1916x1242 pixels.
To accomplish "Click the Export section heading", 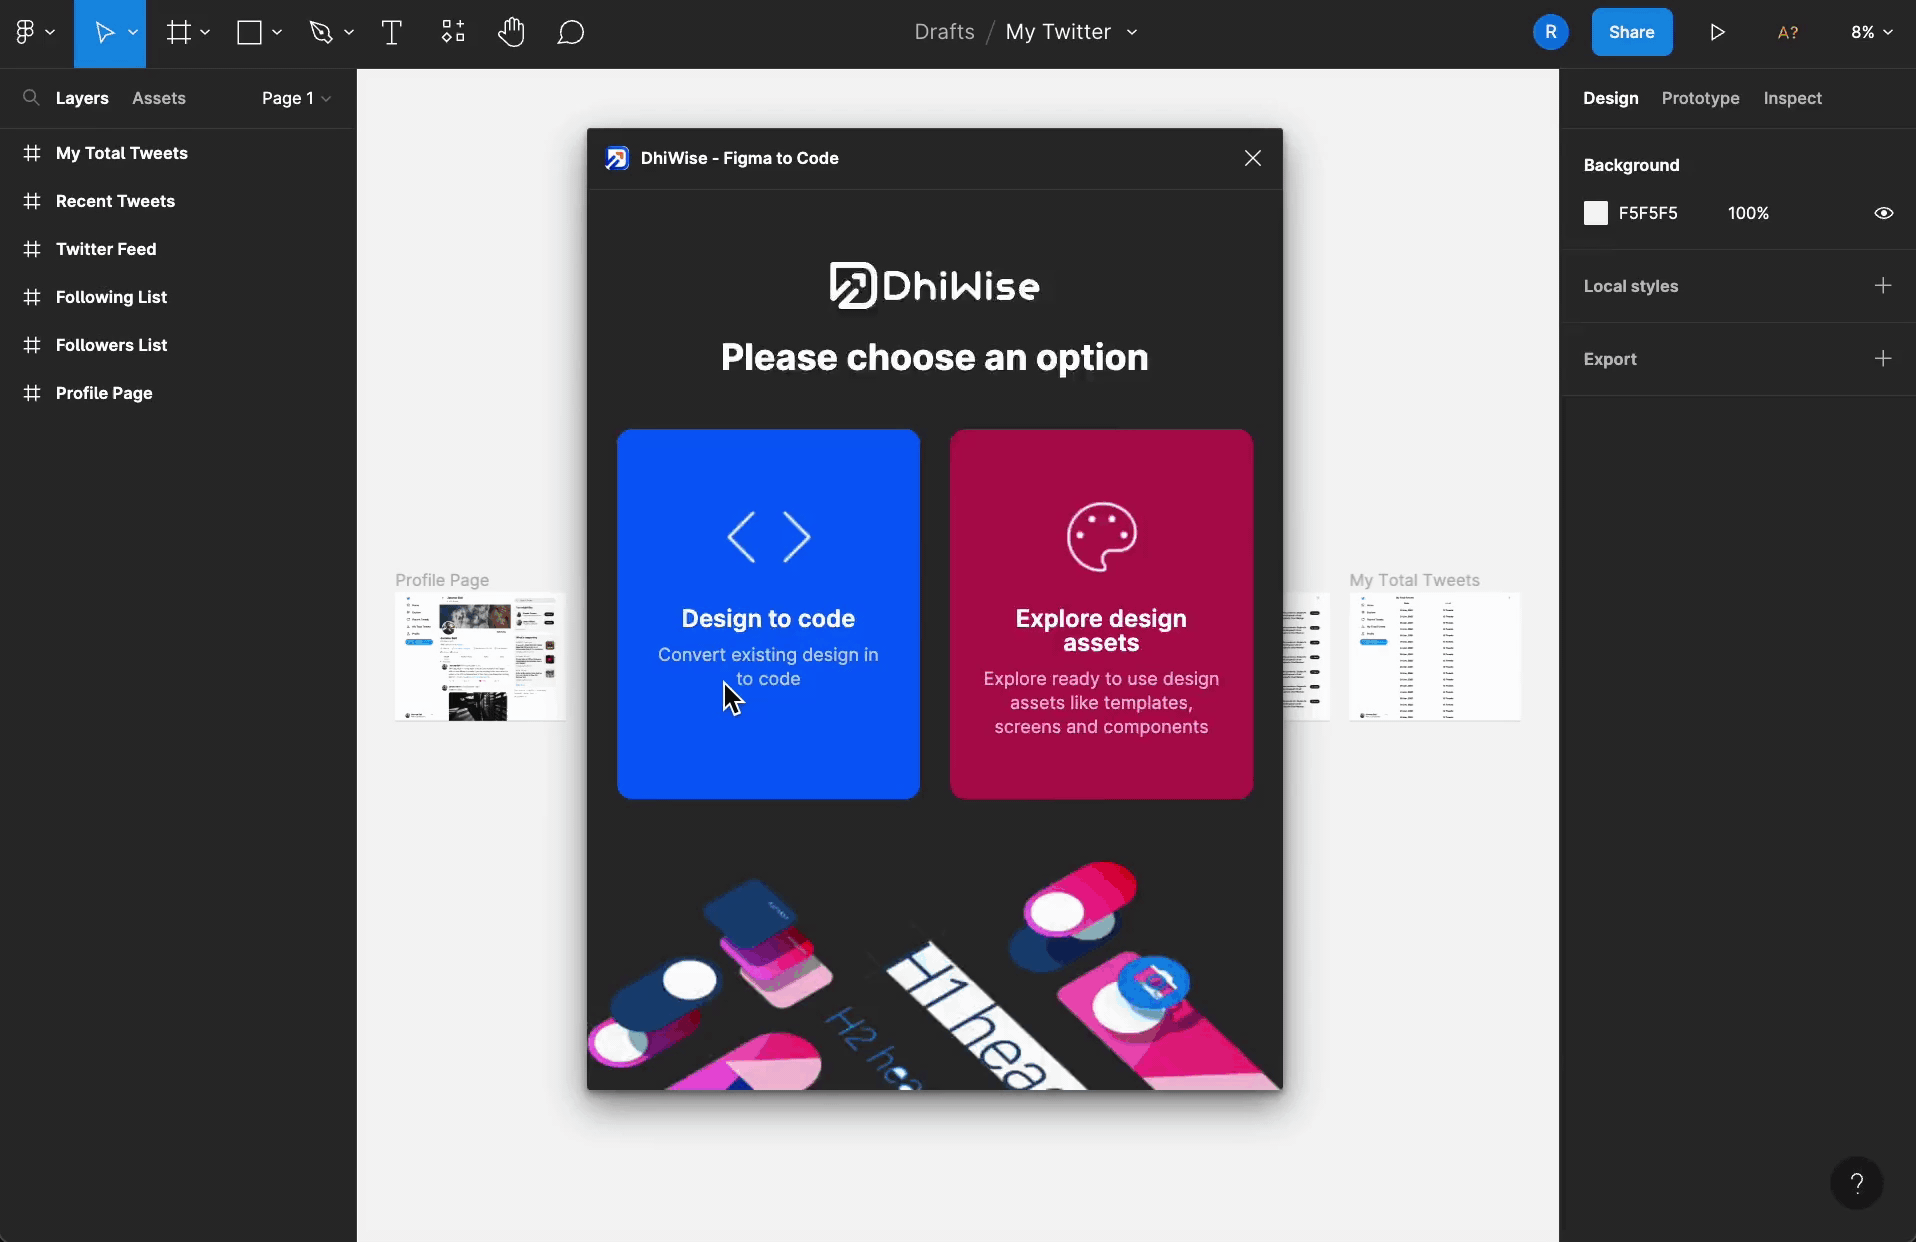I will 1609,359.
